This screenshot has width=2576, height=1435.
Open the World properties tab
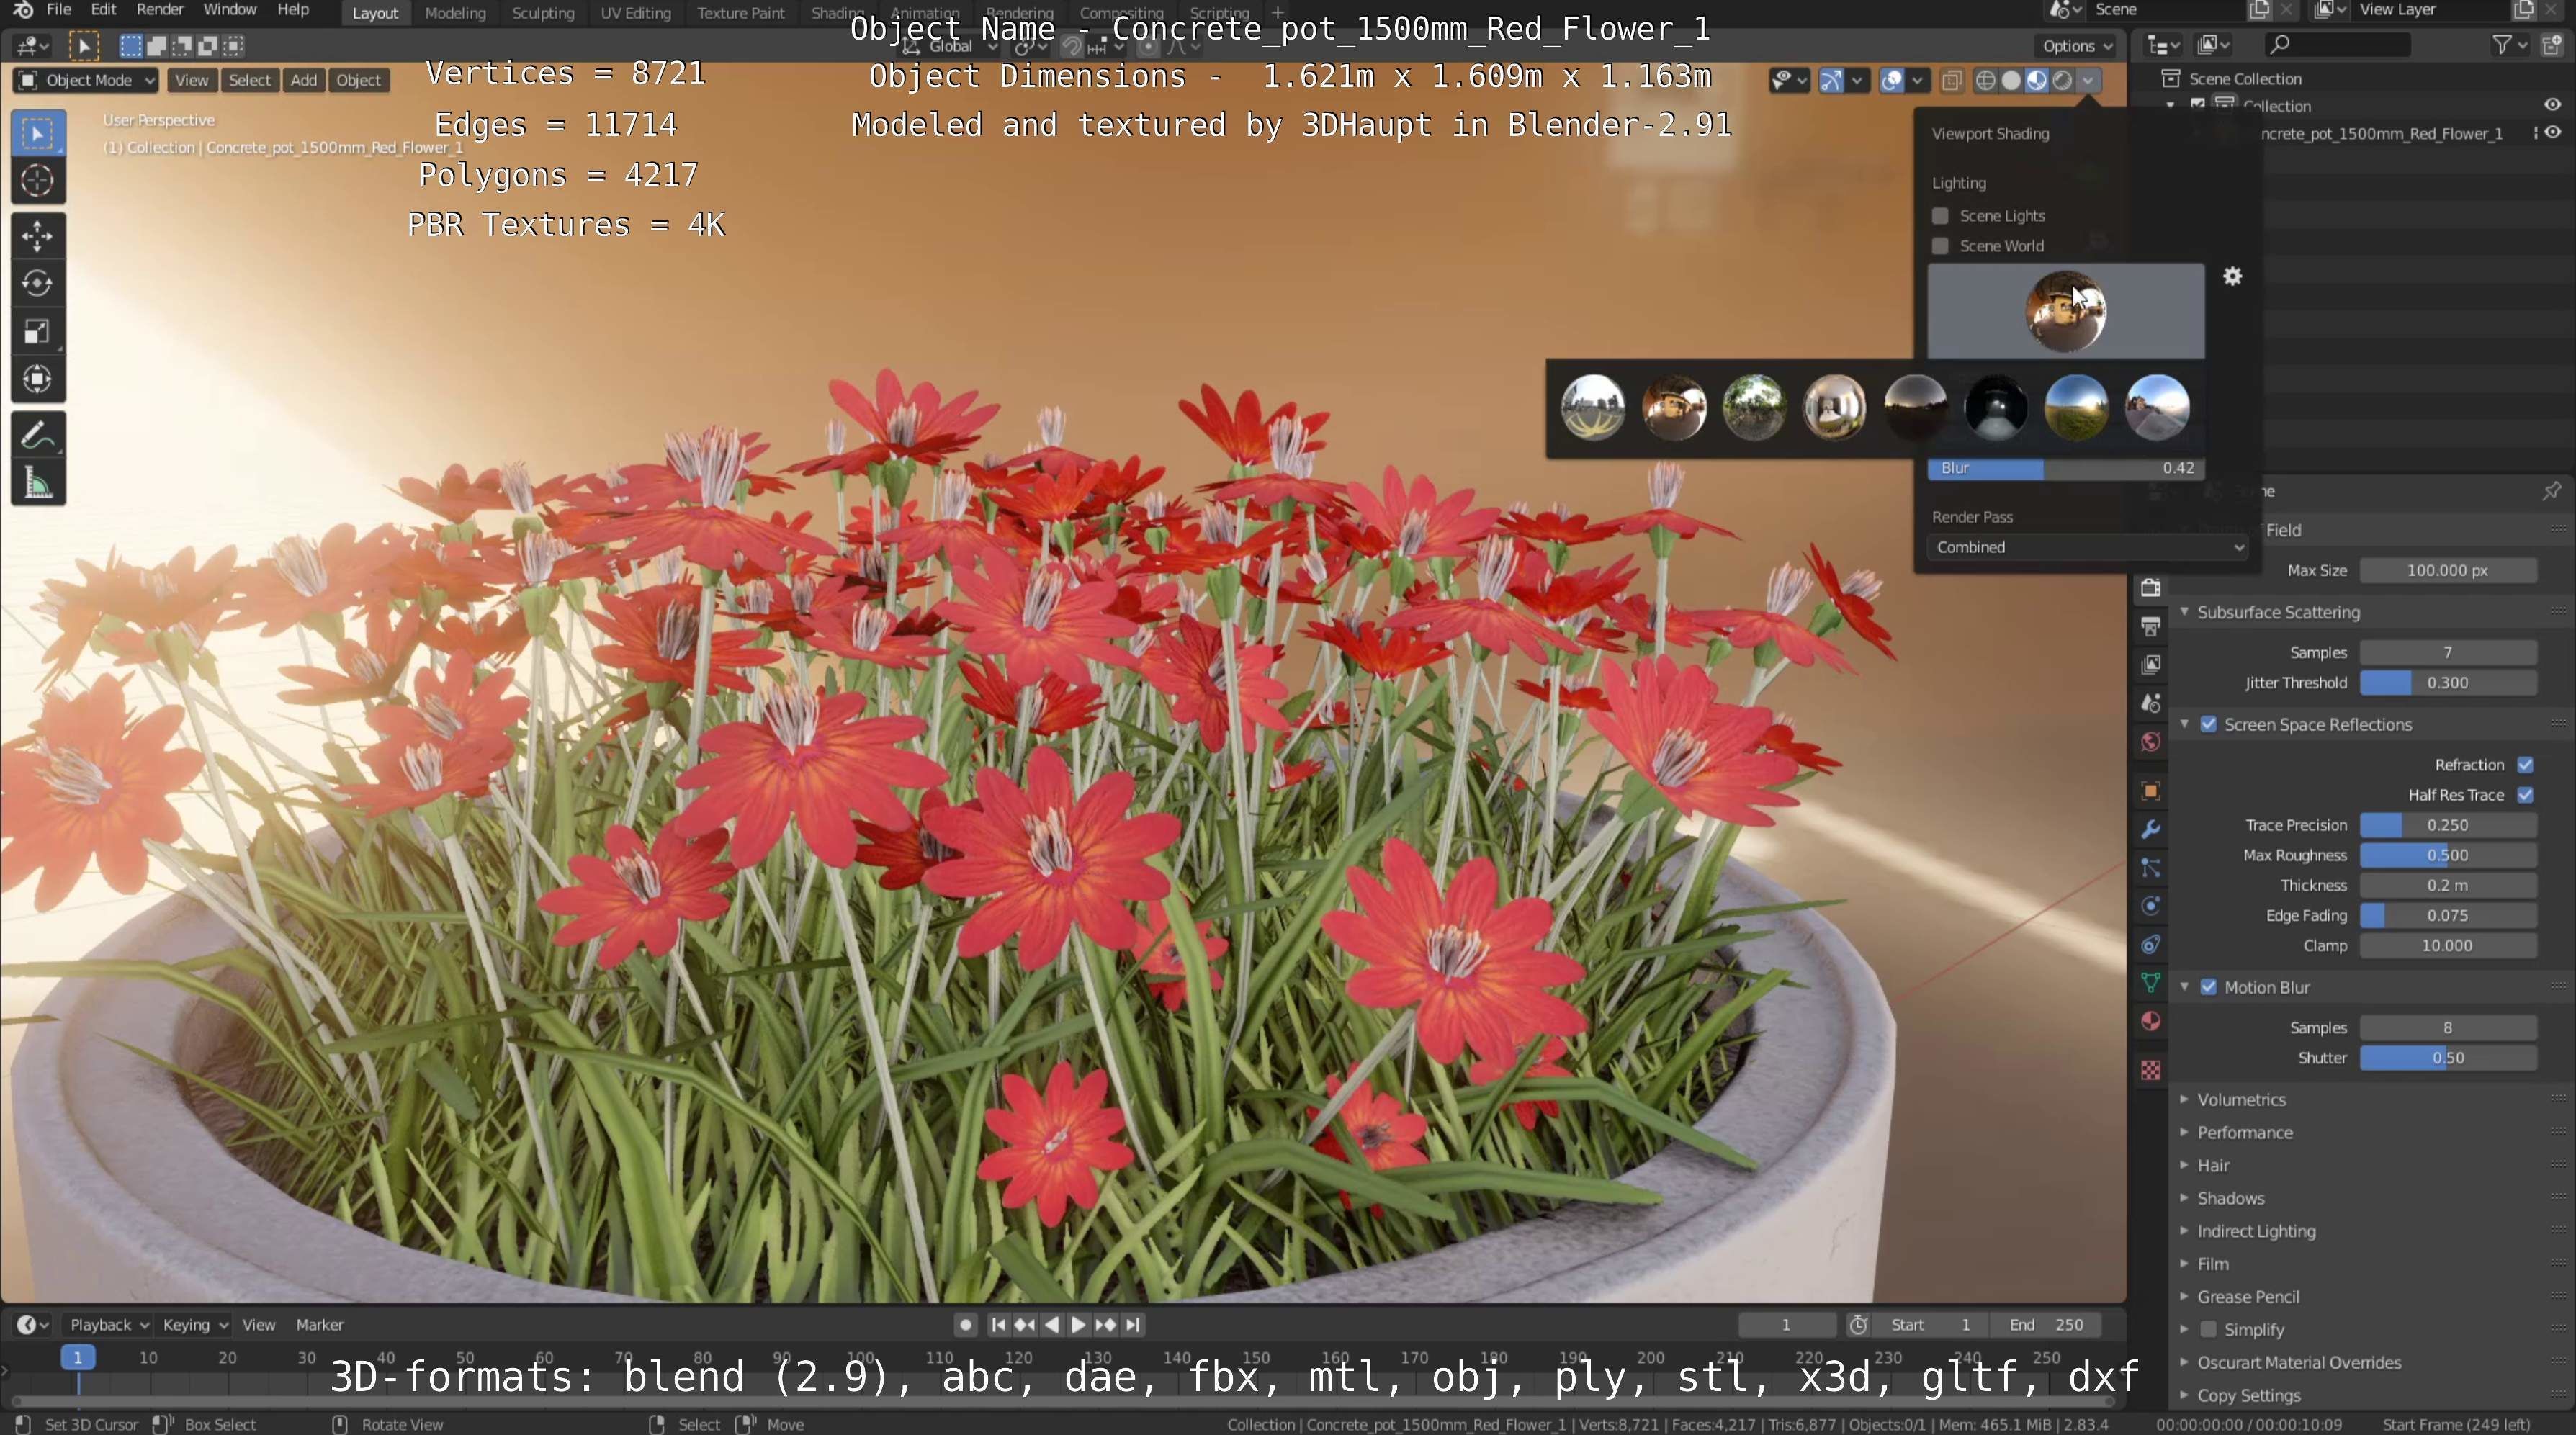2151,742
